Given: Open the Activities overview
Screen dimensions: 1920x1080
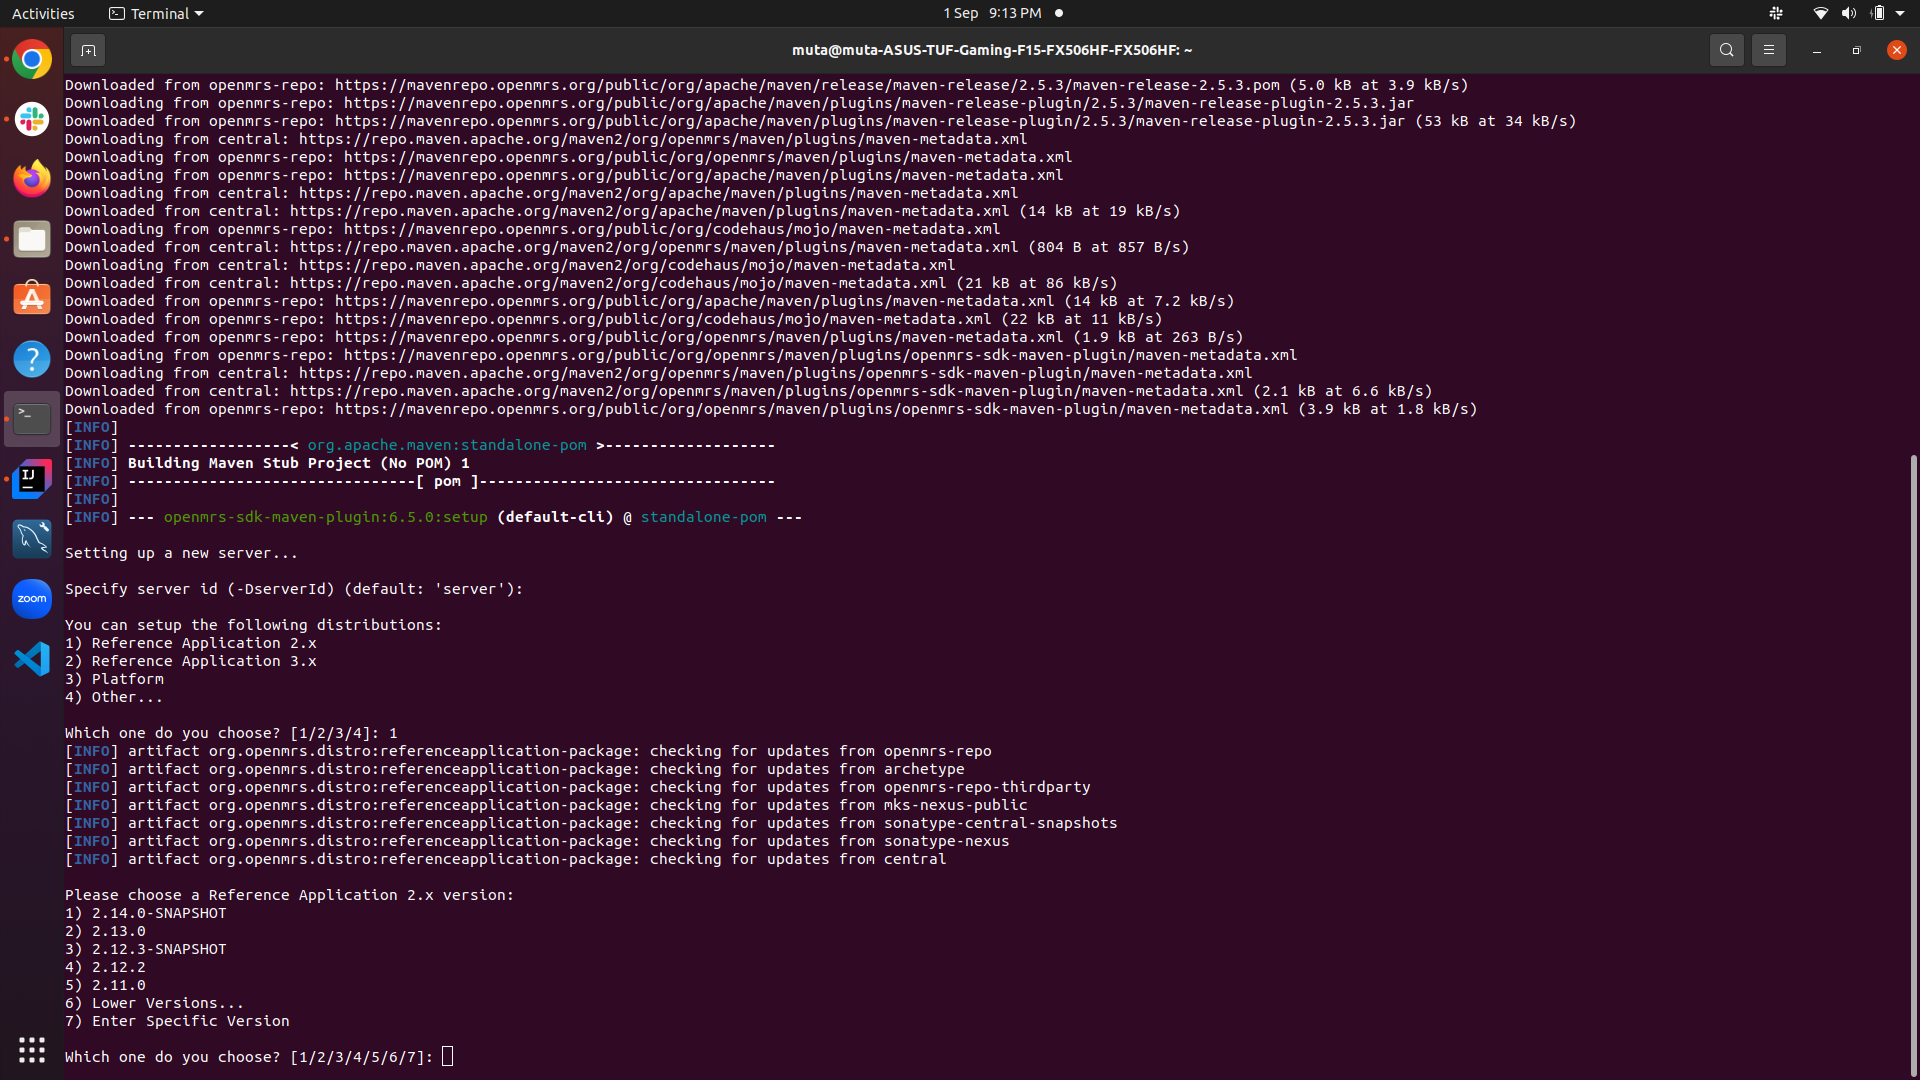Looking at the screenshot, I should tap(43, 13).
